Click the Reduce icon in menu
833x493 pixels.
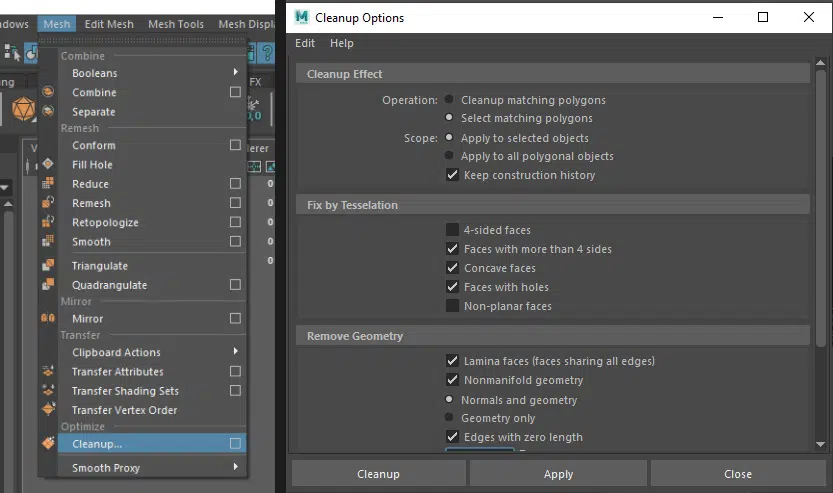pos(48,183)
